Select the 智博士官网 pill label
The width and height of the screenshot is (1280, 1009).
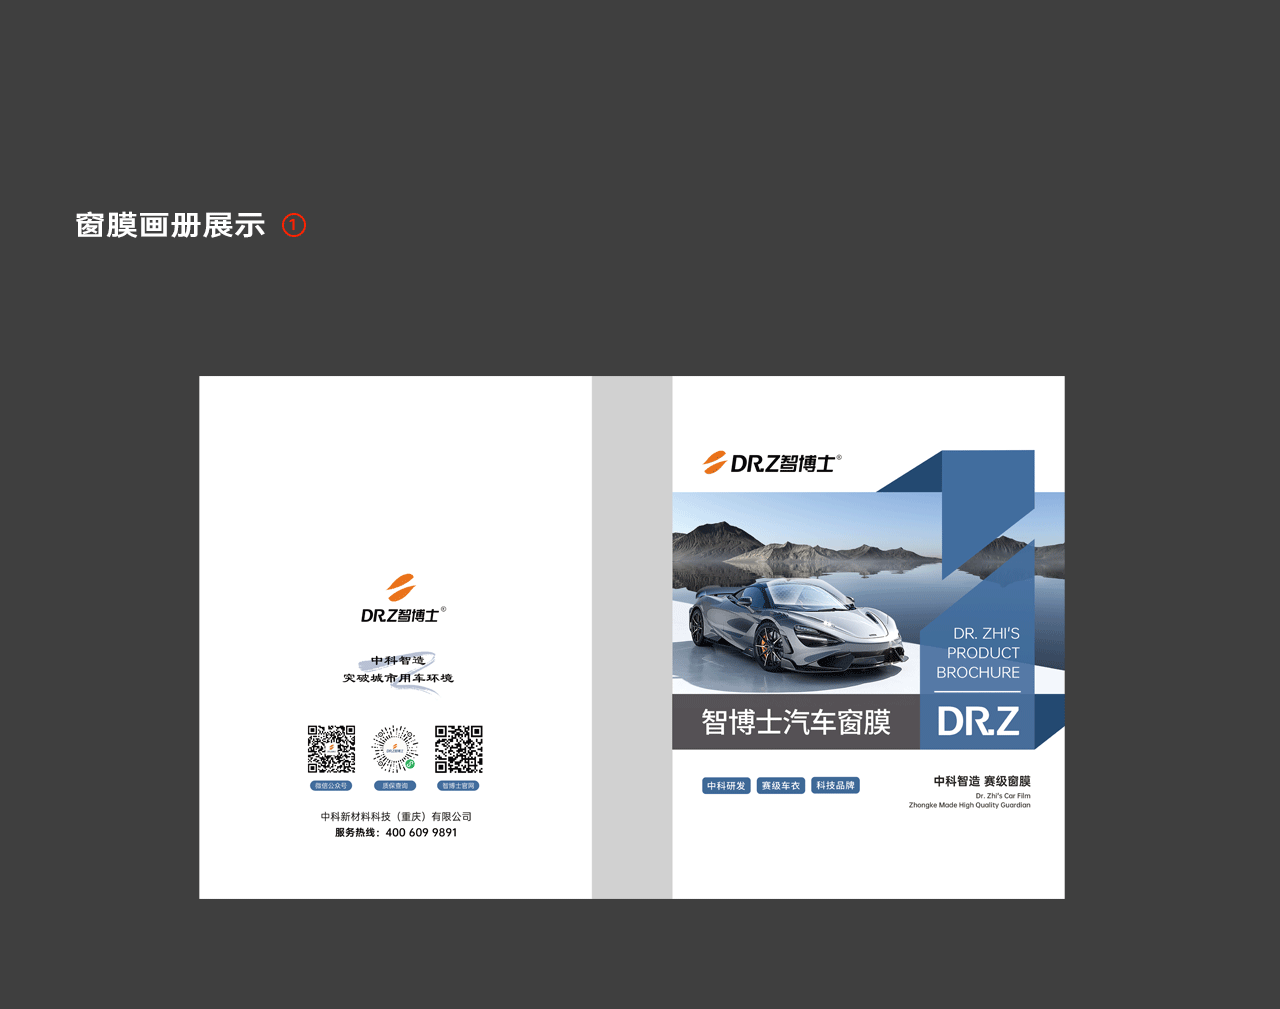pos(459,786)
